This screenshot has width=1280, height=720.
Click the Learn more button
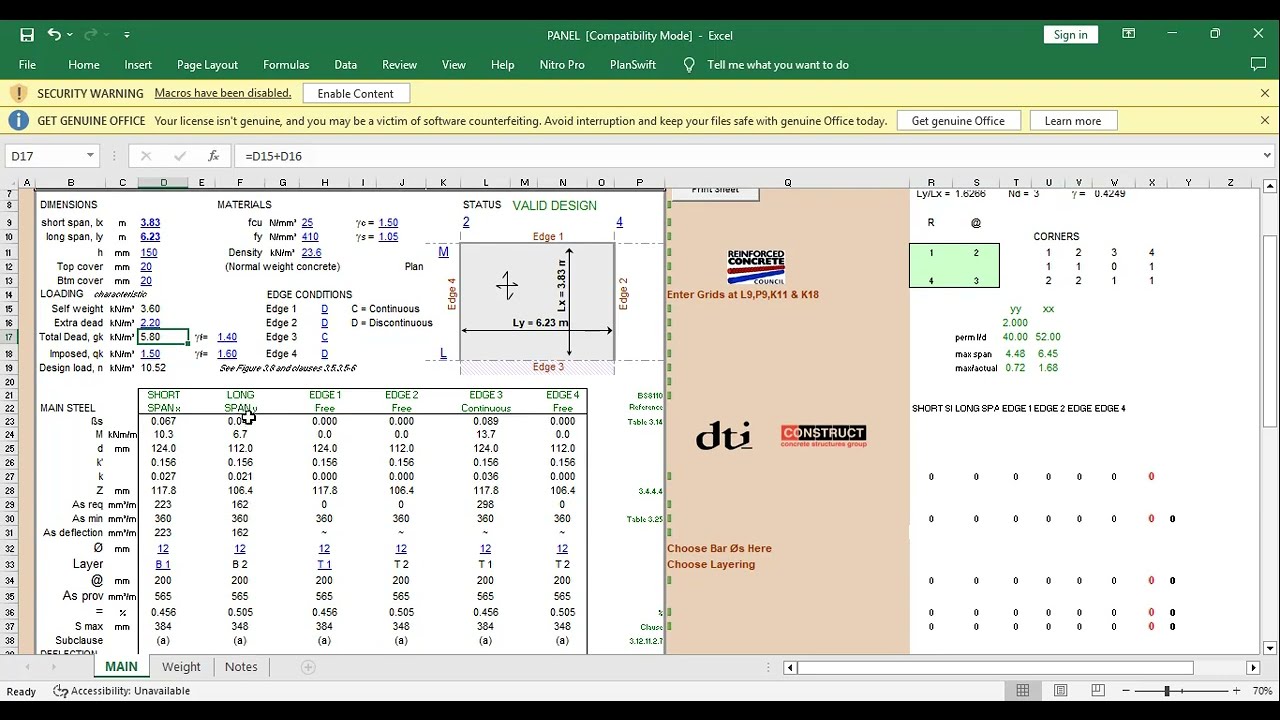pyautogui.click(x=1073, y=121)
